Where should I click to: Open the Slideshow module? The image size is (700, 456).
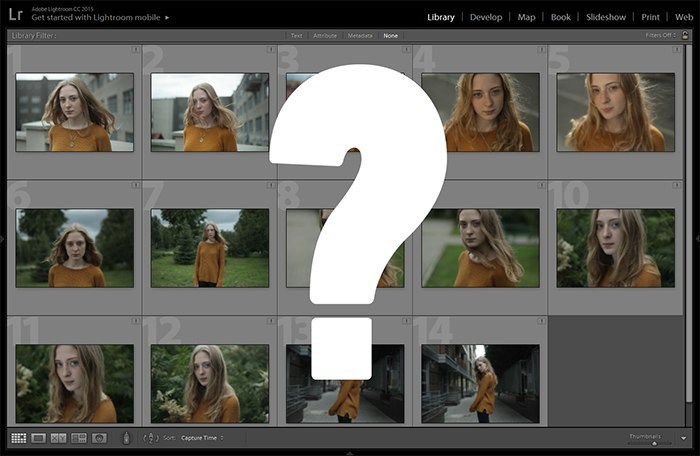(x=606, y=17)
